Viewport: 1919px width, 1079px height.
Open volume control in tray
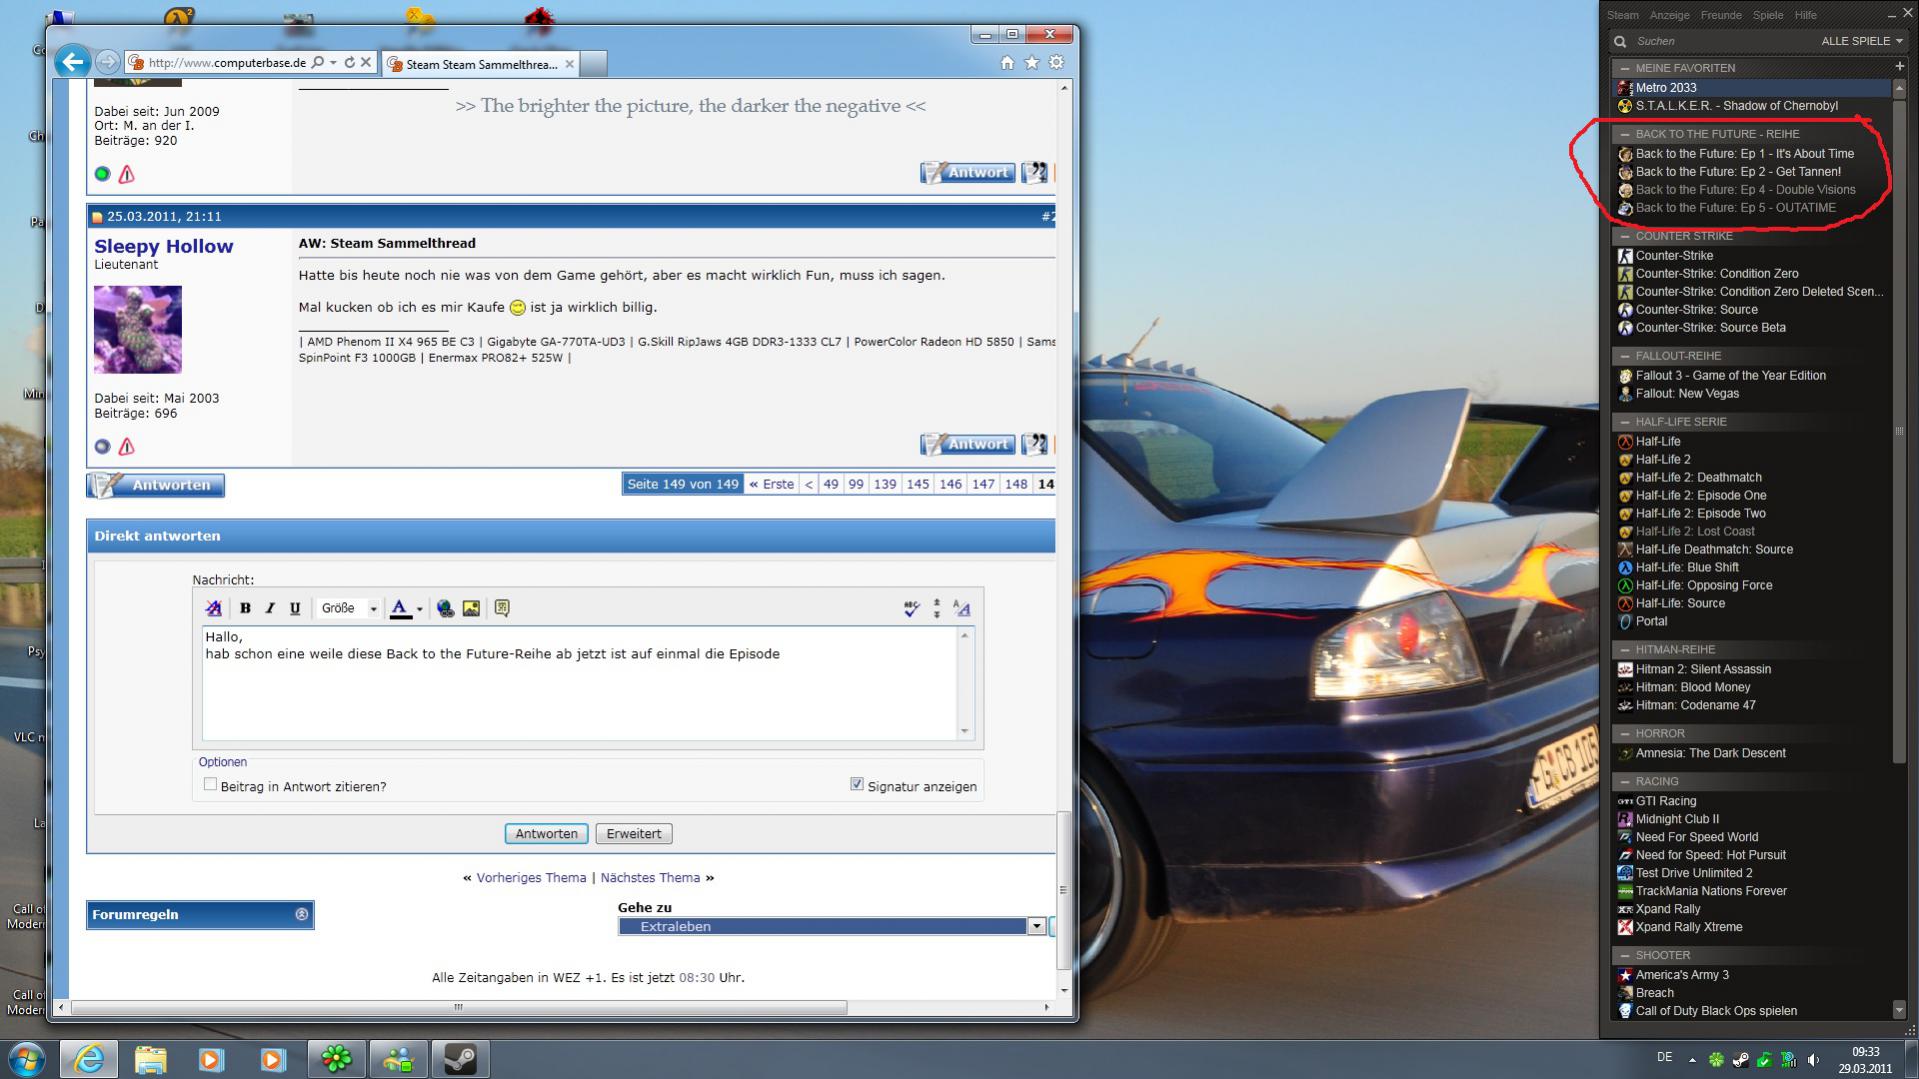point(1813,1059)
